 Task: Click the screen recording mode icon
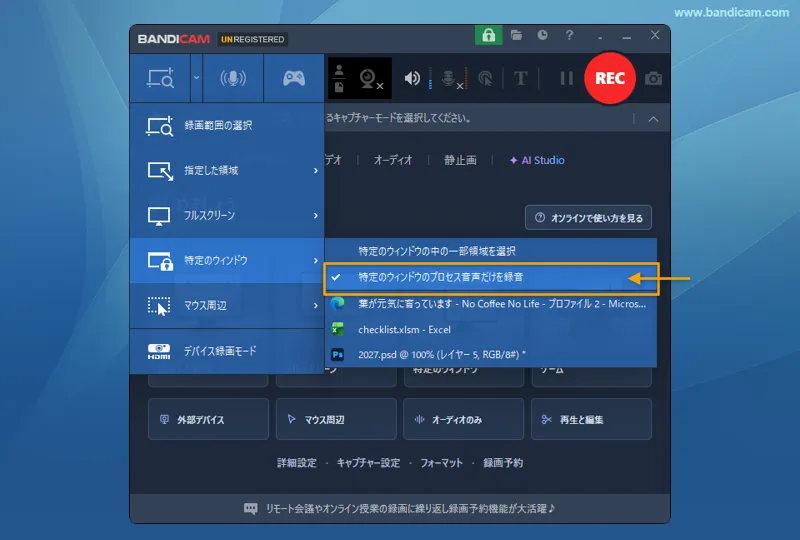[160, 78]
